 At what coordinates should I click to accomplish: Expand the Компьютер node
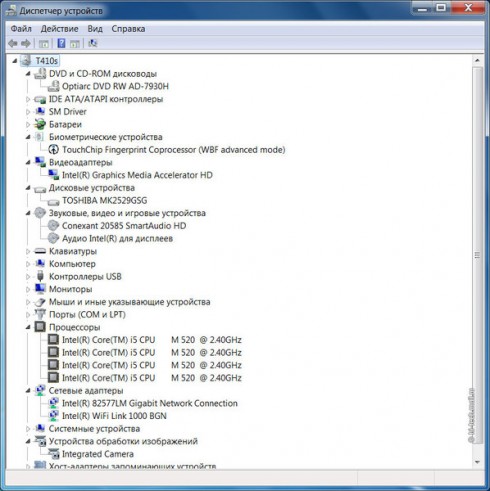(28, 264)
